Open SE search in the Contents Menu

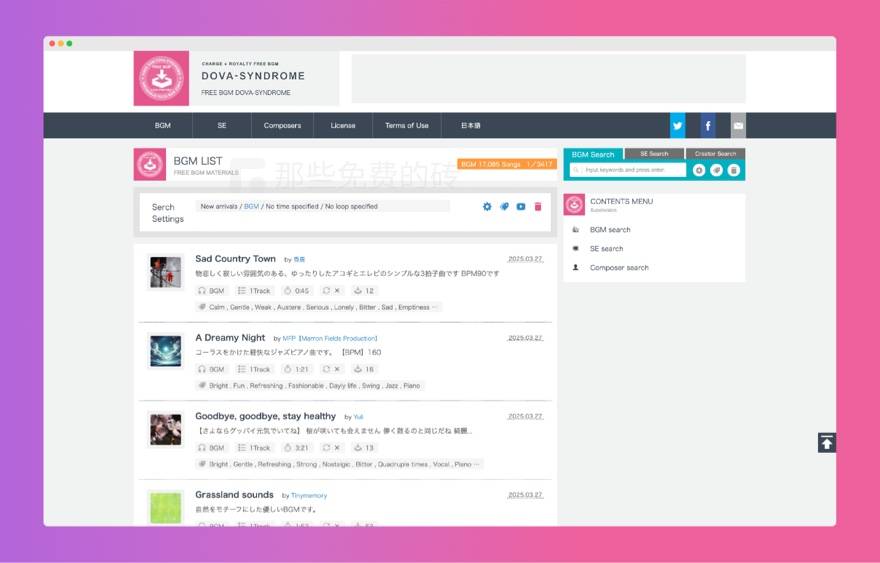[x=606, y=249]
